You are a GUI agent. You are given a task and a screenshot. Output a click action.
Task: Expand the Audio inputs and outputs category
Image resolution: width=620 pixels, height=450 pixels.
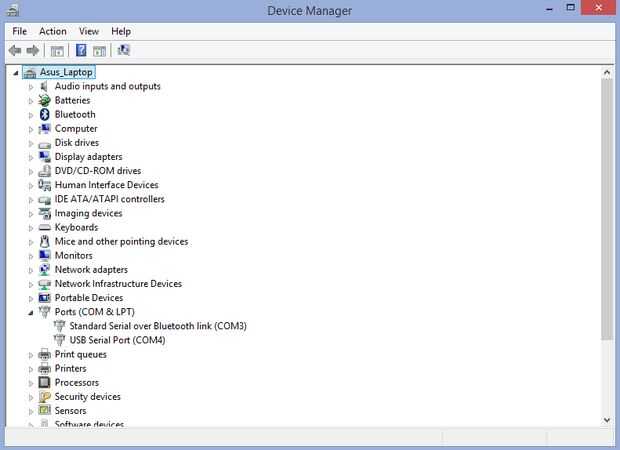31,87
